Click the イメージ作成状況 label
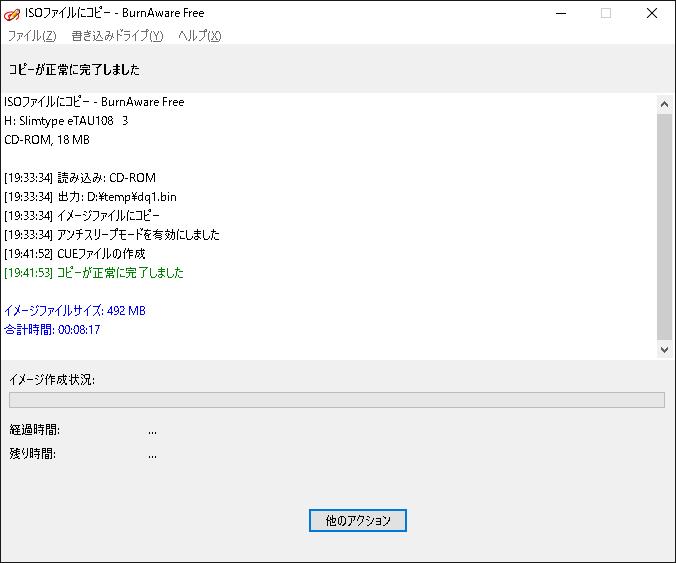Image resolution: width=676 pixels, height=563 pixels. coord(52,380)
